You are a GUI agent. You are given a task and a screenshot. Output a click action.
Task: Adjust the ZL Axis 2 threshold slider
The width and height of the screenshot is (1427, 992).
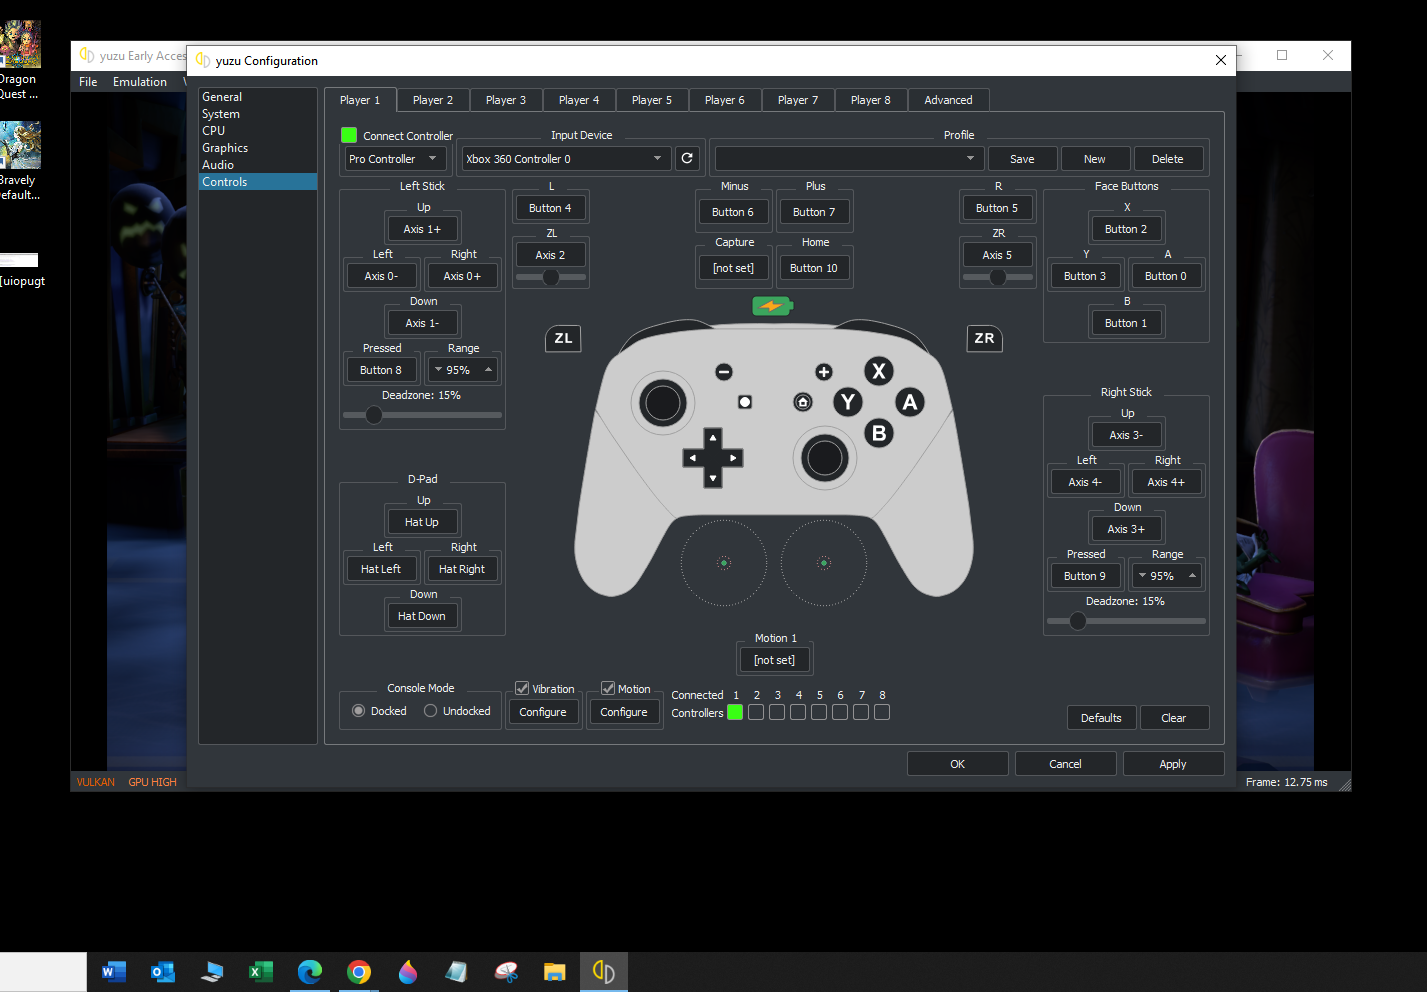[551, 277]
